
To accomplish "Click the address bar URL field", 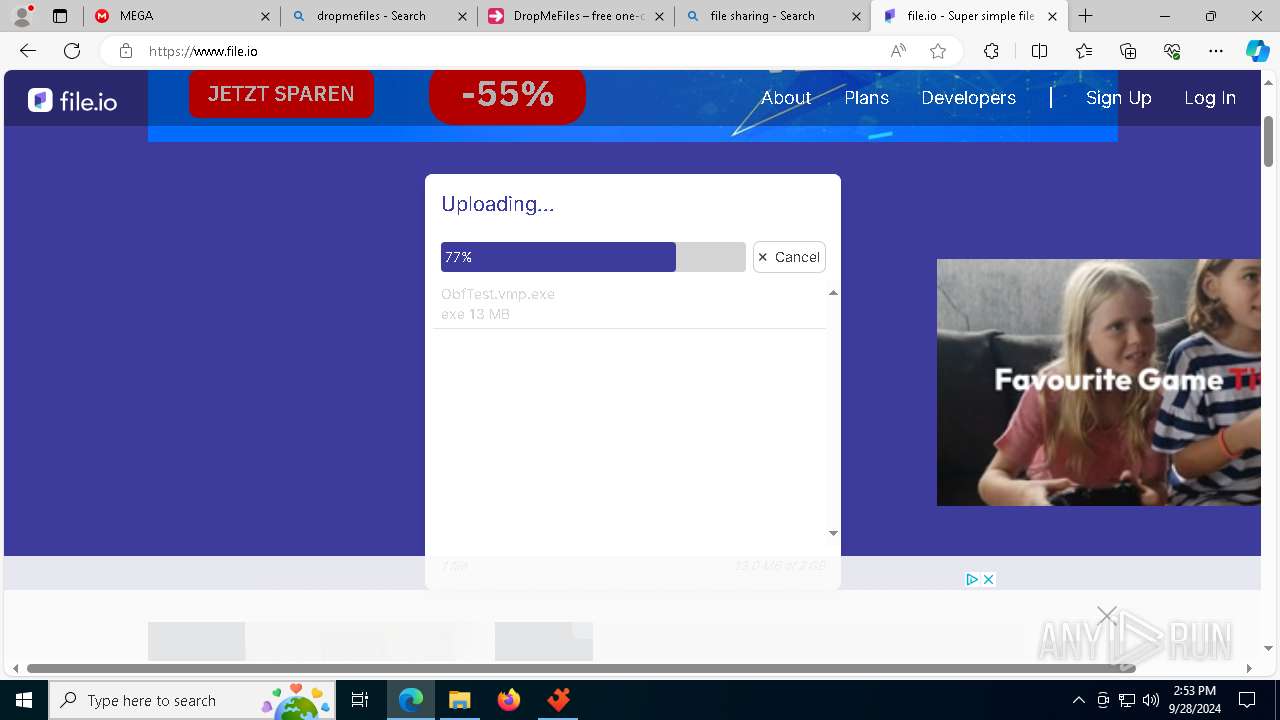I will click(510, 51).
